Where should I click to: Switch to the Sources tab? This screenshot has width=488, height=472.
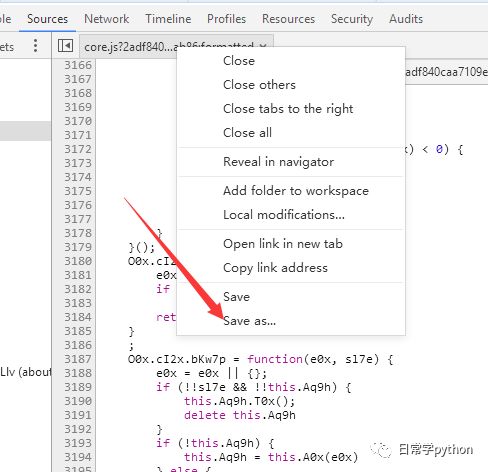47,19
